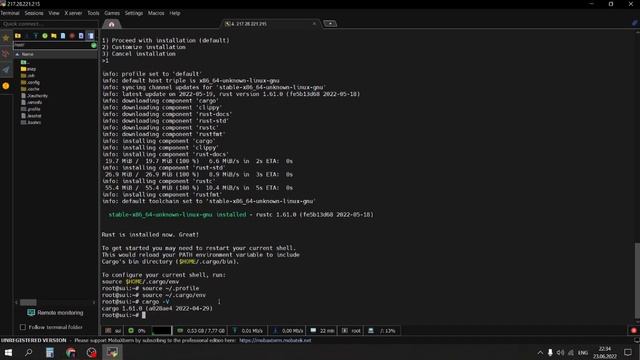Select the .bashrc file in file list

coord(31,122)
